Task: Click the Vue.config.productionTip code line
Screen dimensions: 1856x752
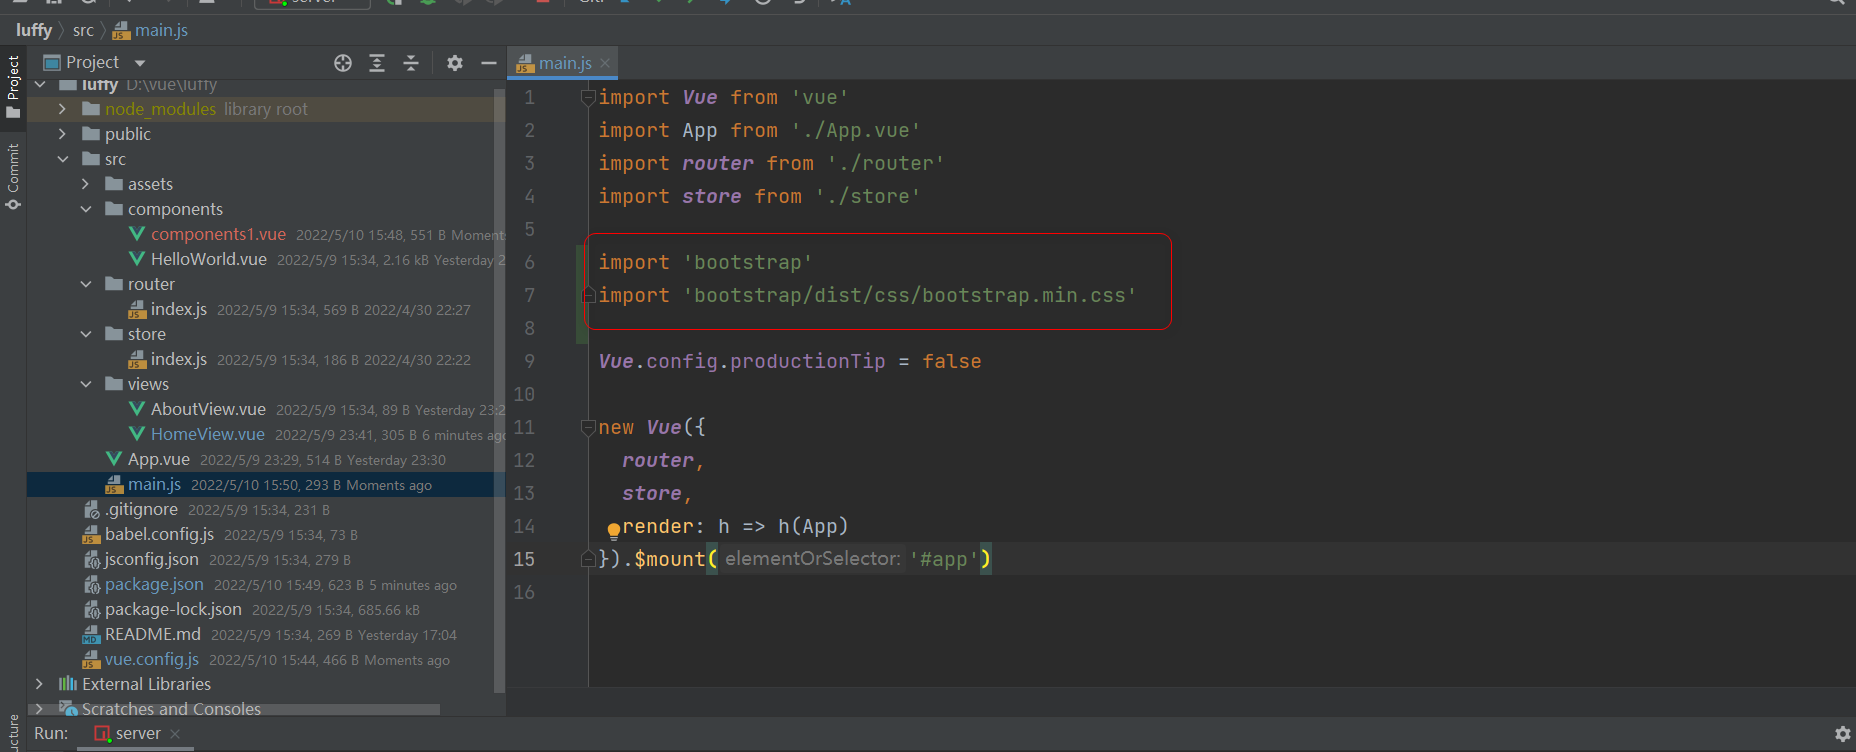Action: point(790,361)
